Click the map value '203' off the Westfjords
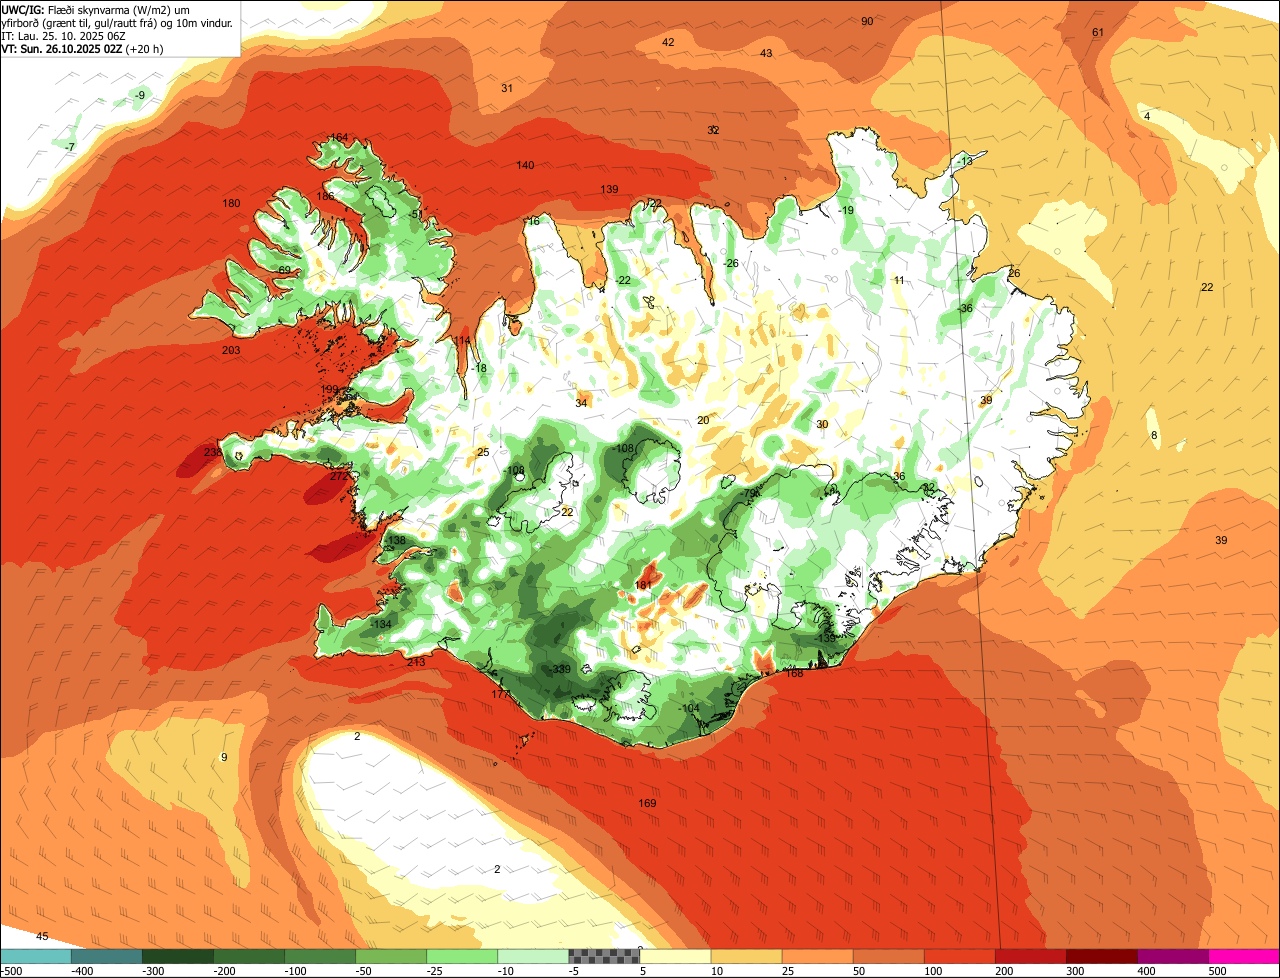This screenshot has height=978, width=1280. coord(231,350)
